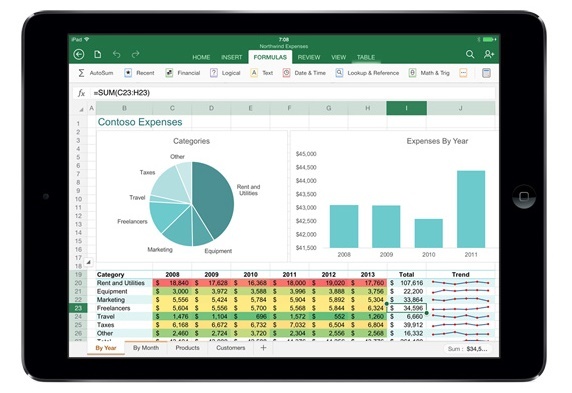
Task: Select Other total cell 16,332
Action: click(x=406, y=333)
